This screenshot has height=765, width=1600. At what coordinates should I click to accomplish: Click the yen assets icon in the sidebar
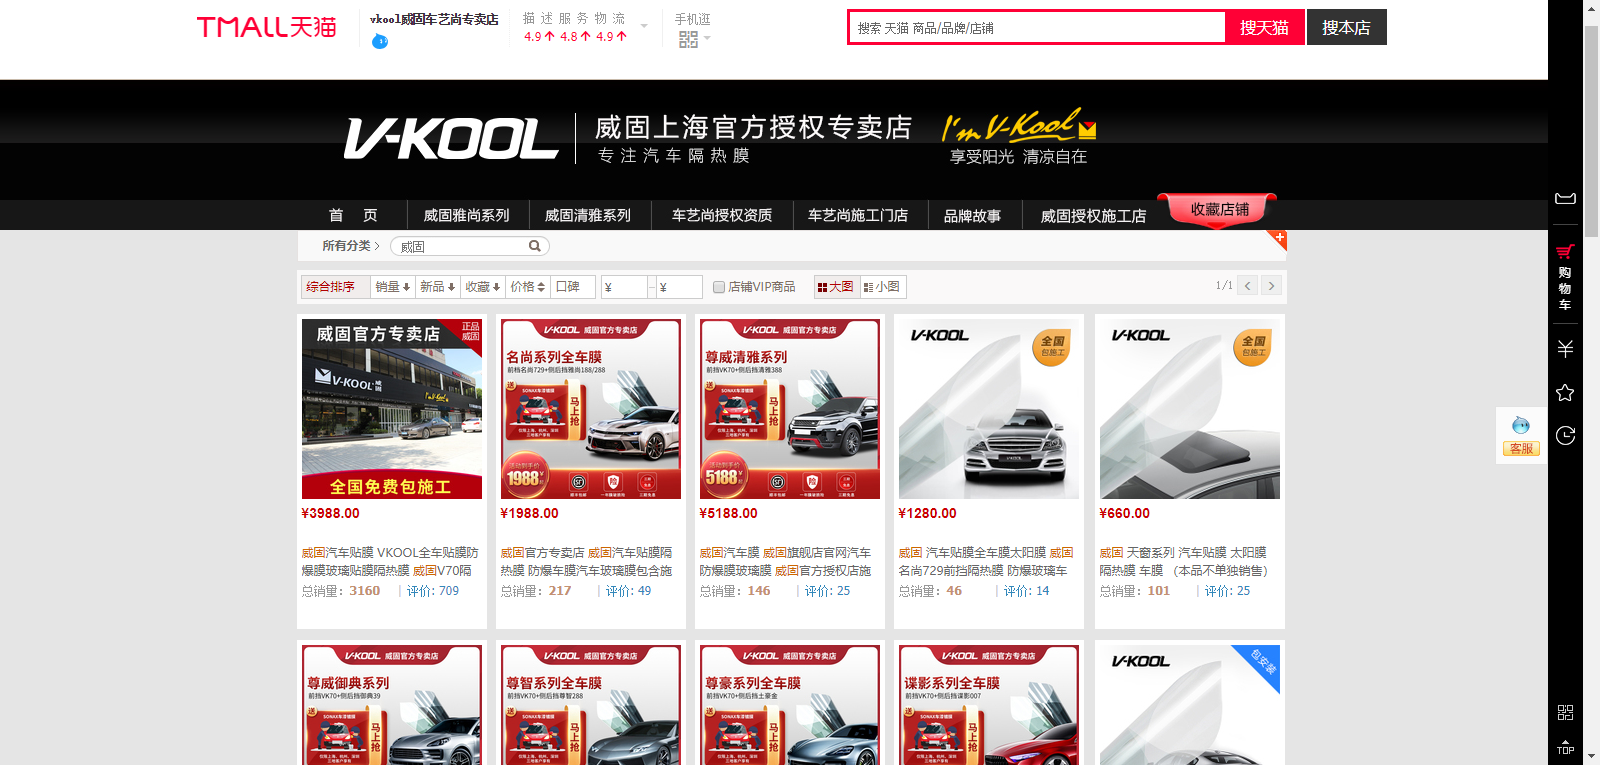tap(1565, 348)
